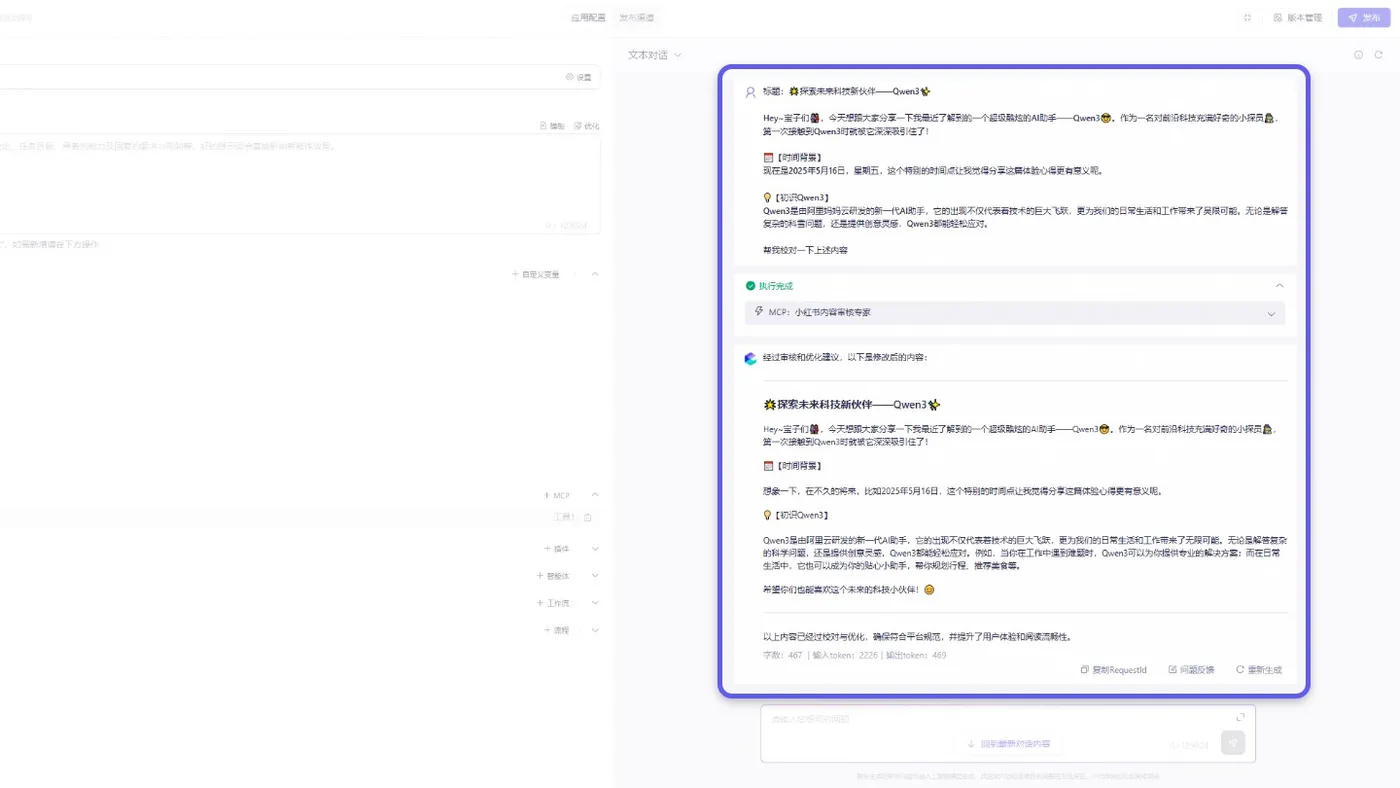Viewport: 1400px width, 788px height.
Task: Click 问题反馈 feedback link
Action: pyautogui.click(x=1191, y=670)
